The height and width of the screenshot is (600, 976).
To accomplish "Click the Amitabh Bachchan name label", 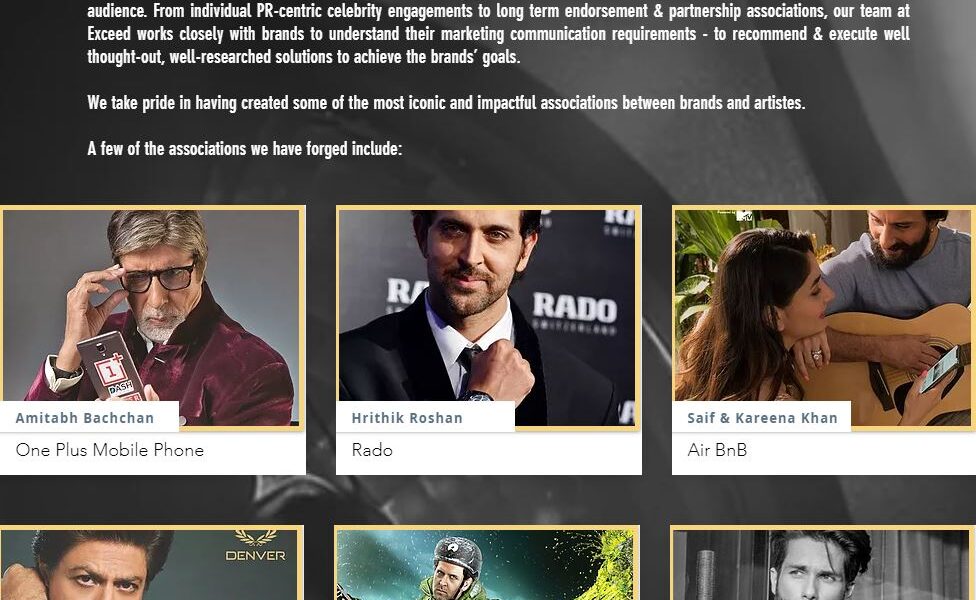I will click(x=85, y=418).
